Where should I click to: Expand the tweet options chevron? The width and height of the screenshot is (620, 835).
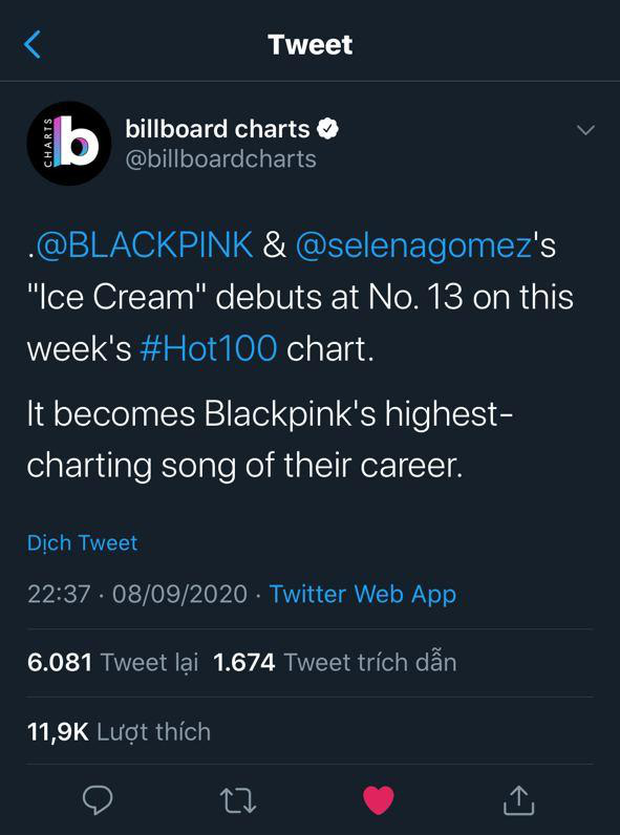click(x=585, y=131)
